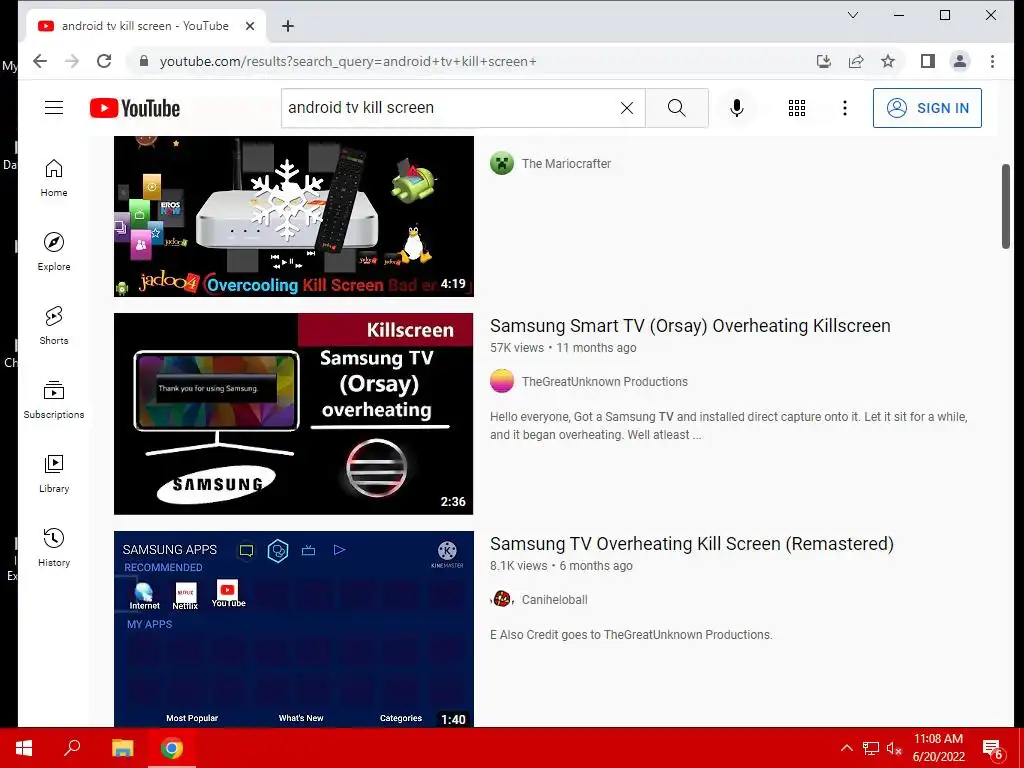Open Samsung TV Overheating Kill Screen (Remastered) title

tap(692, 544)
